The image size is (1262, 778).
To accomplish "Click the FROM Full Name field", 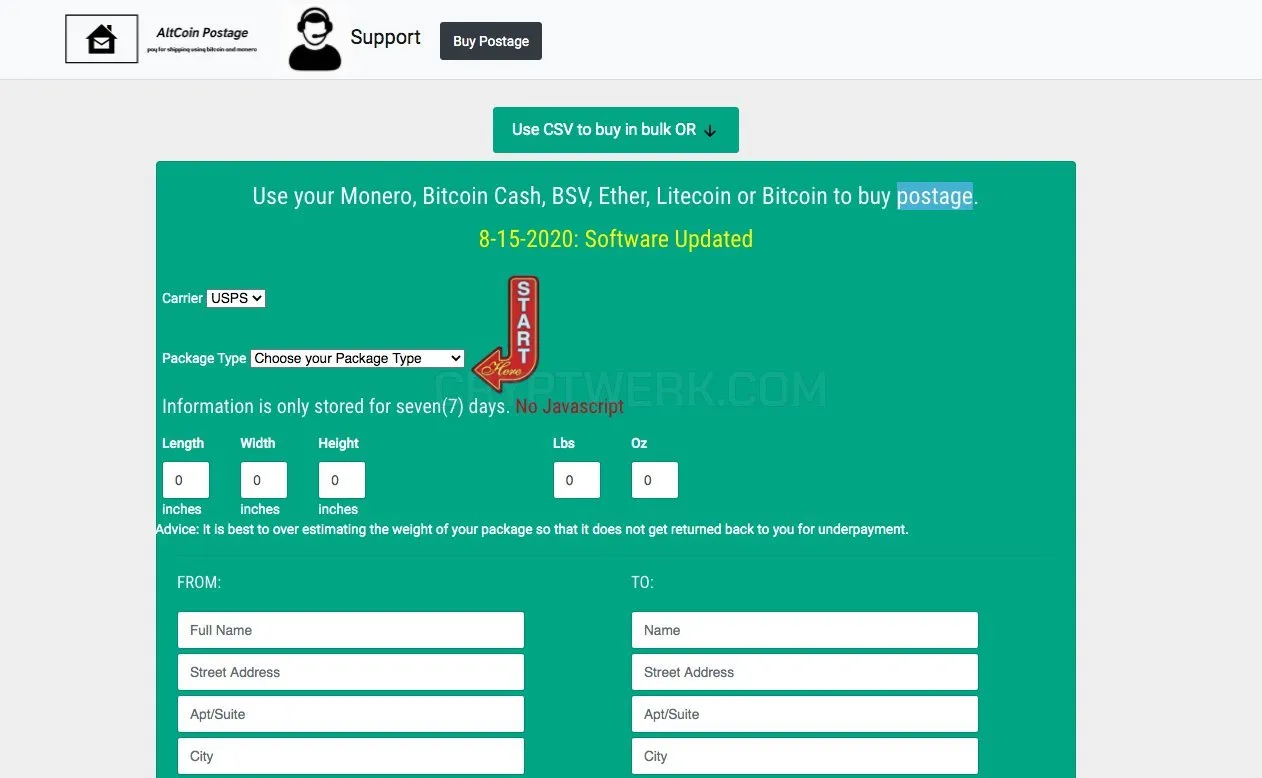I will 351,630.
